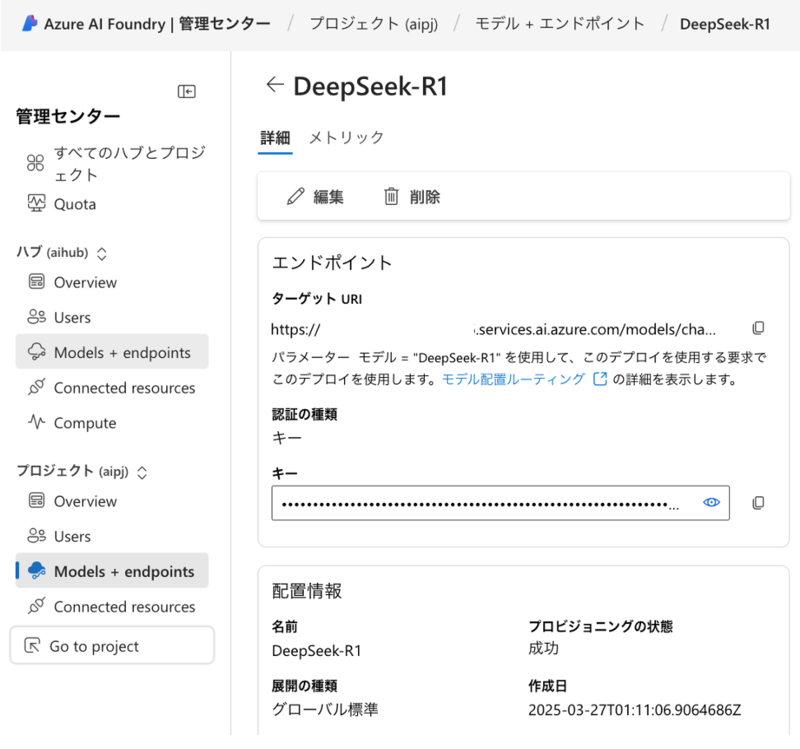This screenshot has height=749, width=800.
Task: Click the hub Users people icon
Action: 36,317
